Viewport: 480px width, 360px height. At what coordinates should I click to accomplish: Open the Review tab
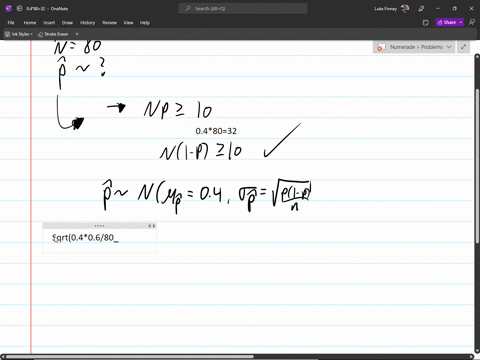pos(109,23)
